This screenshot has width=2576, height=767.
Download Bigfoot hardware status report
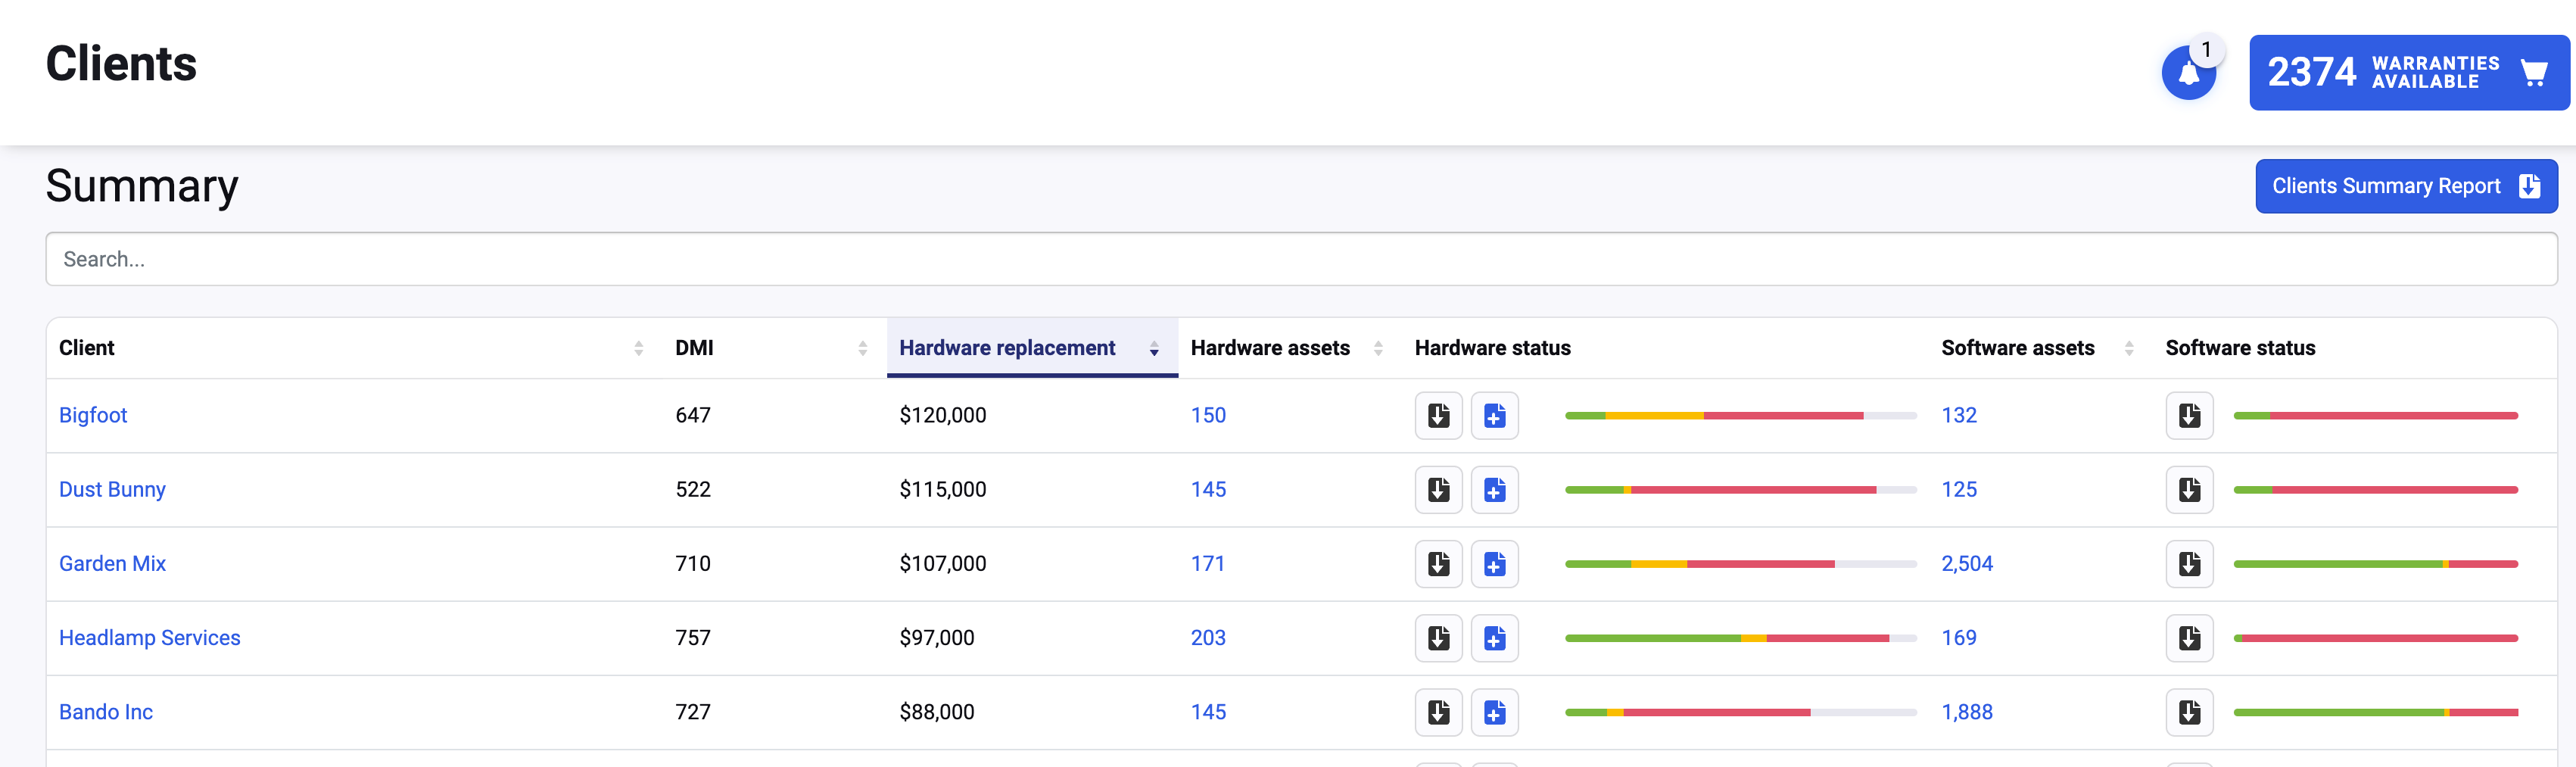pos(1438,416)
